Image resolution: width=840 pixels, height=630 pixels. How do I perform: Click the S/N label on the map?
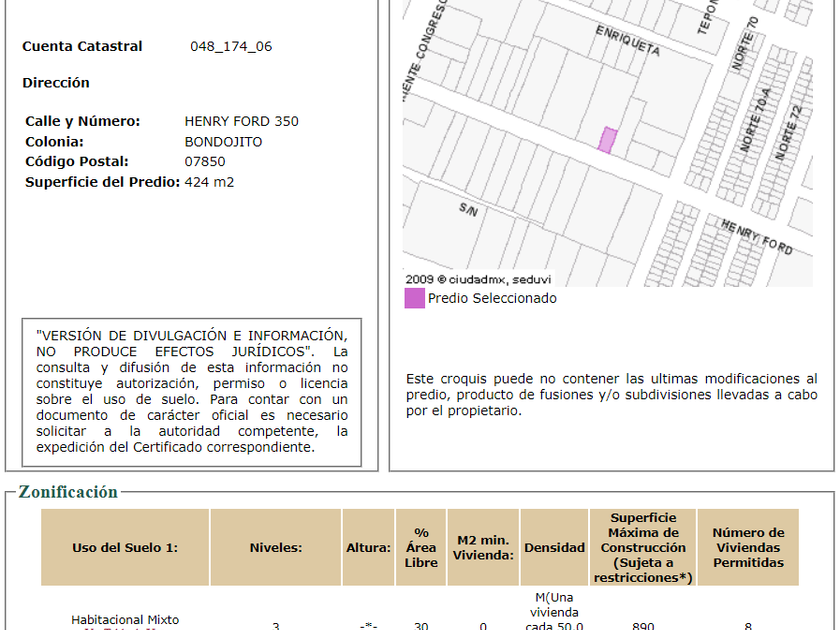[468, 209]
